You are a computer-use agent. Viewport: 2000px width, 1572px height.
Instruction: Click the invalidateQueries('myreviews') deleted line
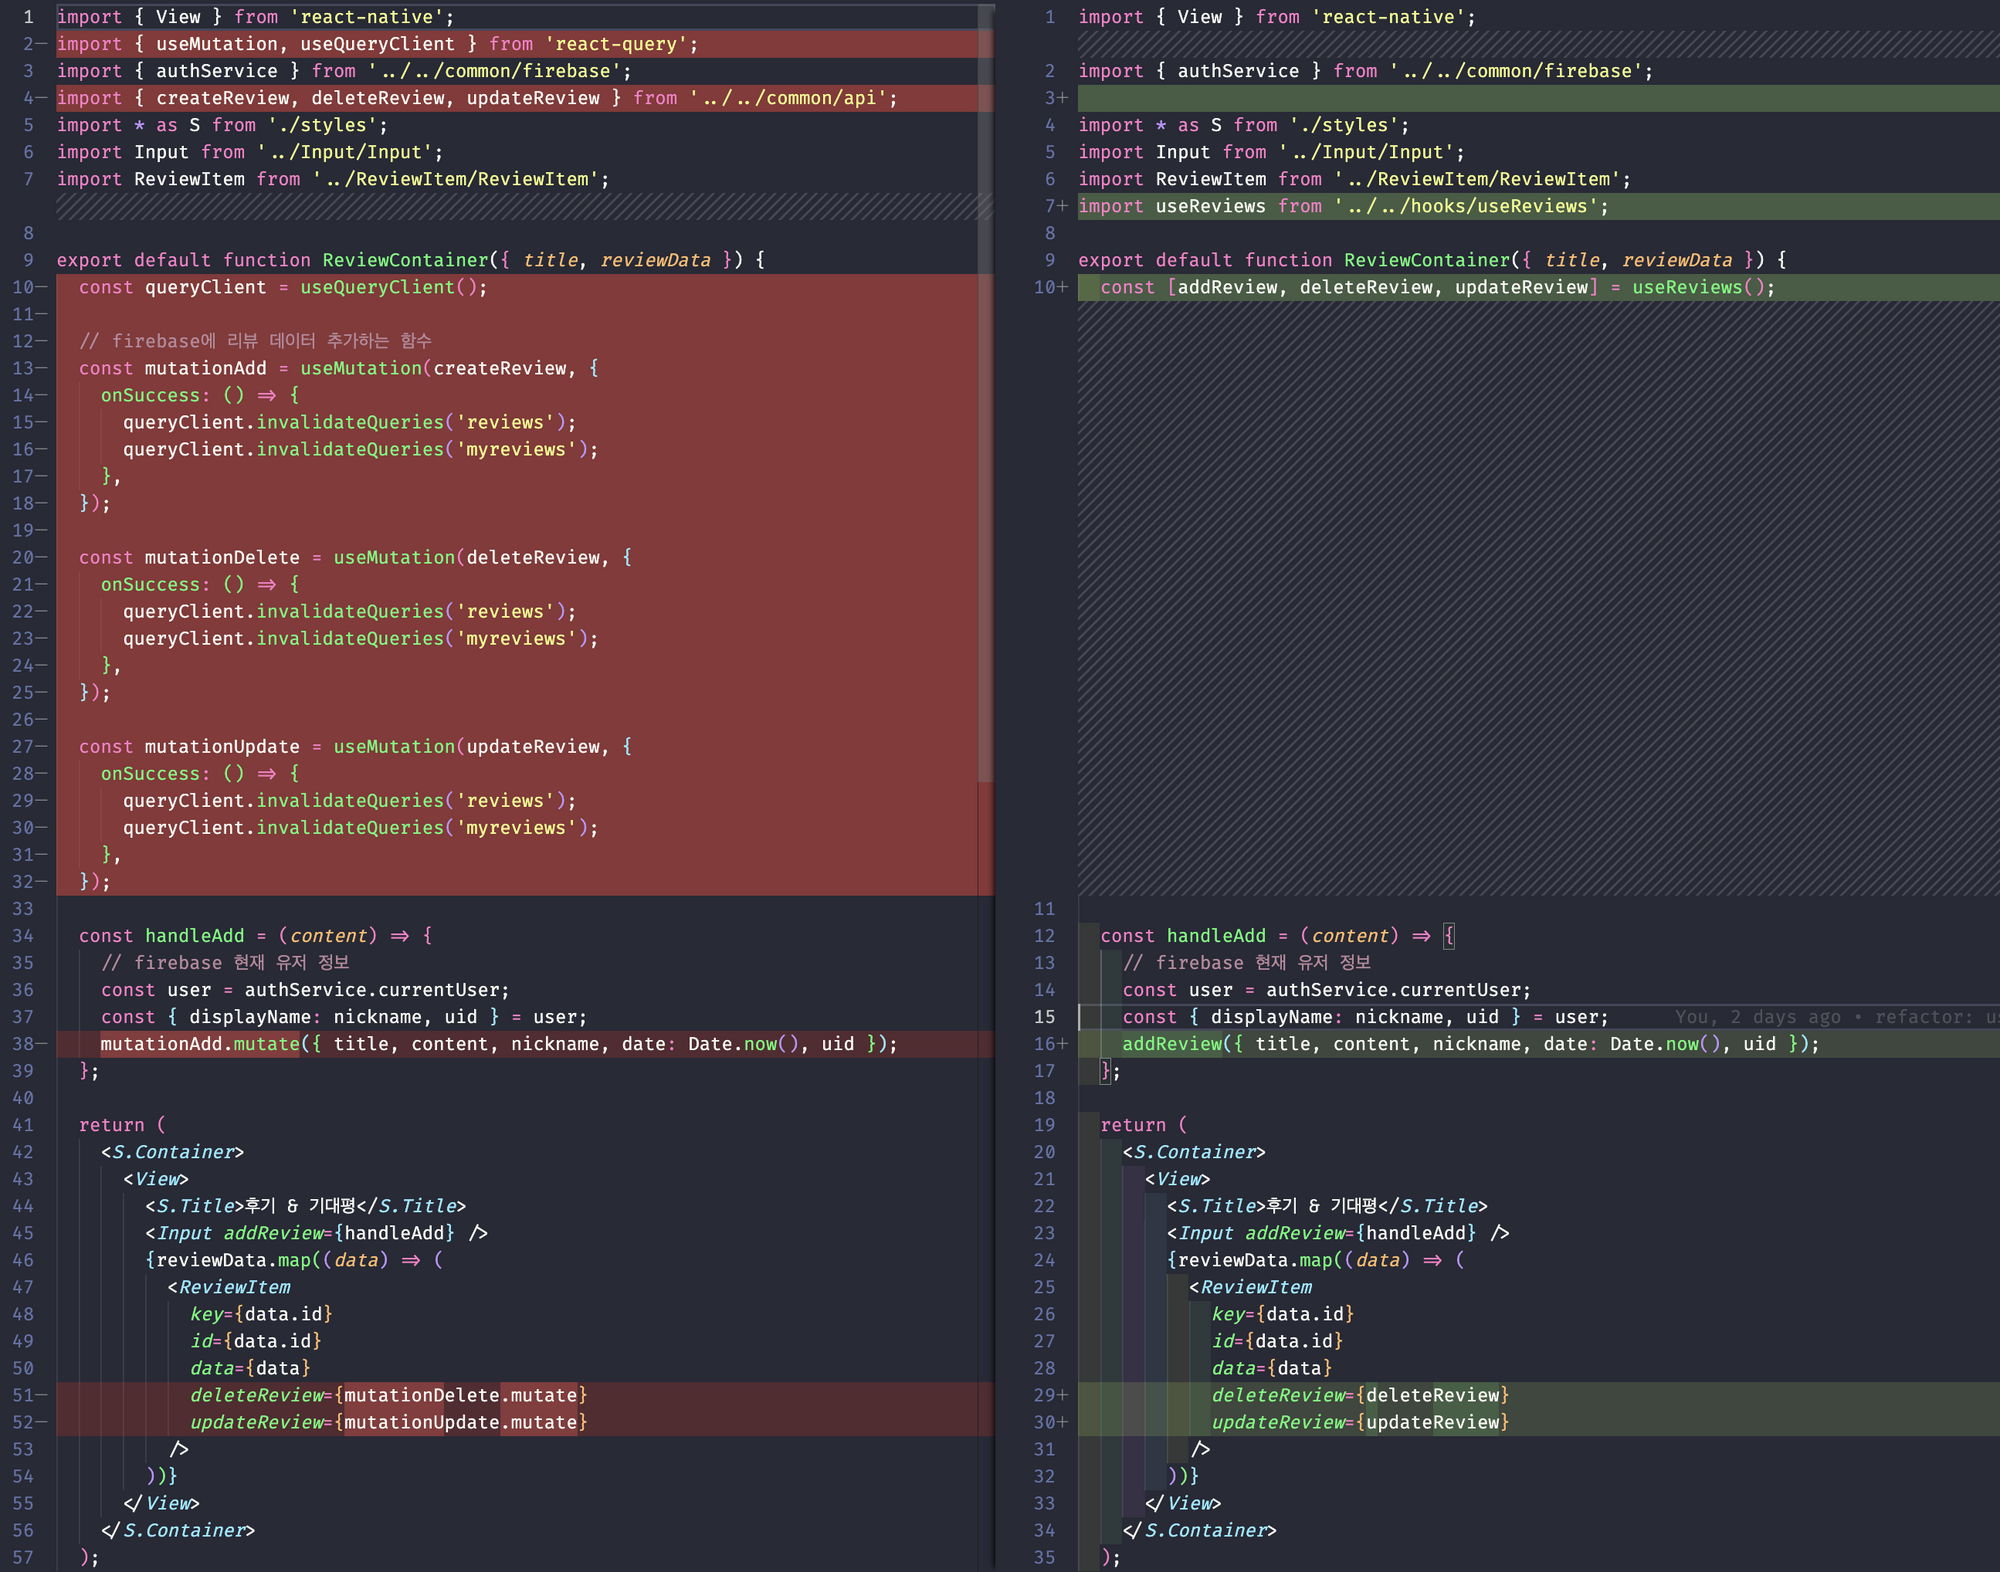pos(360,449)
